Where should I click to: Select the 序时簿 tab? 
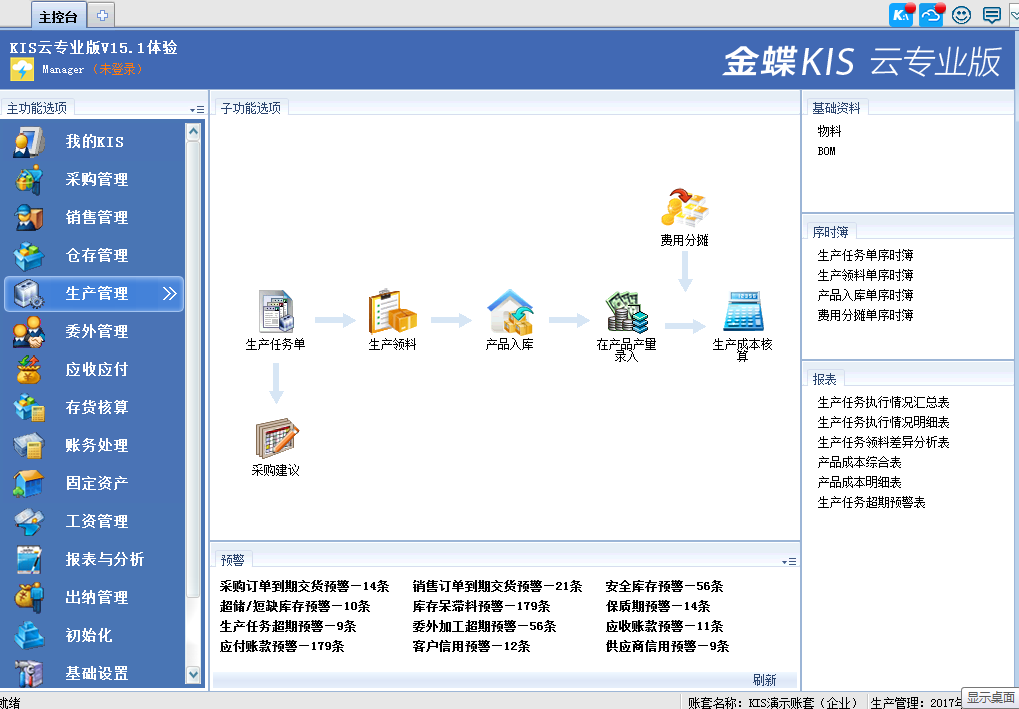pyautogui.click(x=831, y=232)
